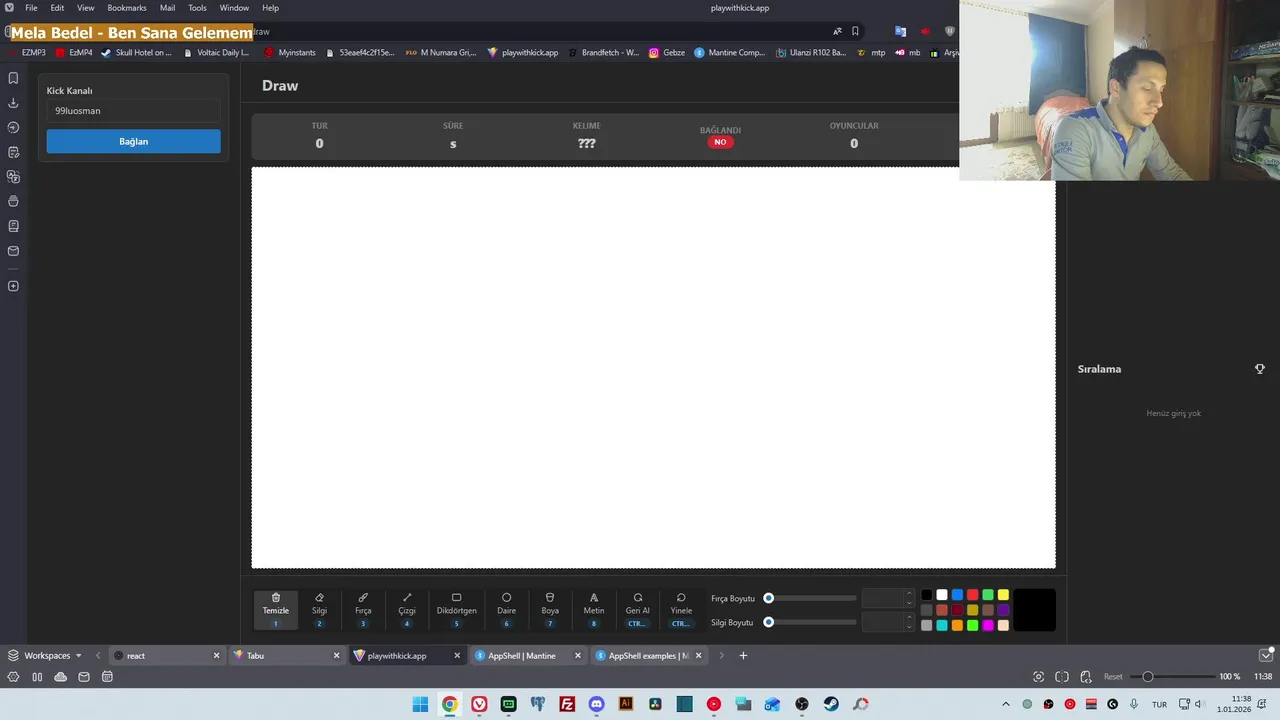Select the Temizle (clear) trash tool

coord(276,610)
